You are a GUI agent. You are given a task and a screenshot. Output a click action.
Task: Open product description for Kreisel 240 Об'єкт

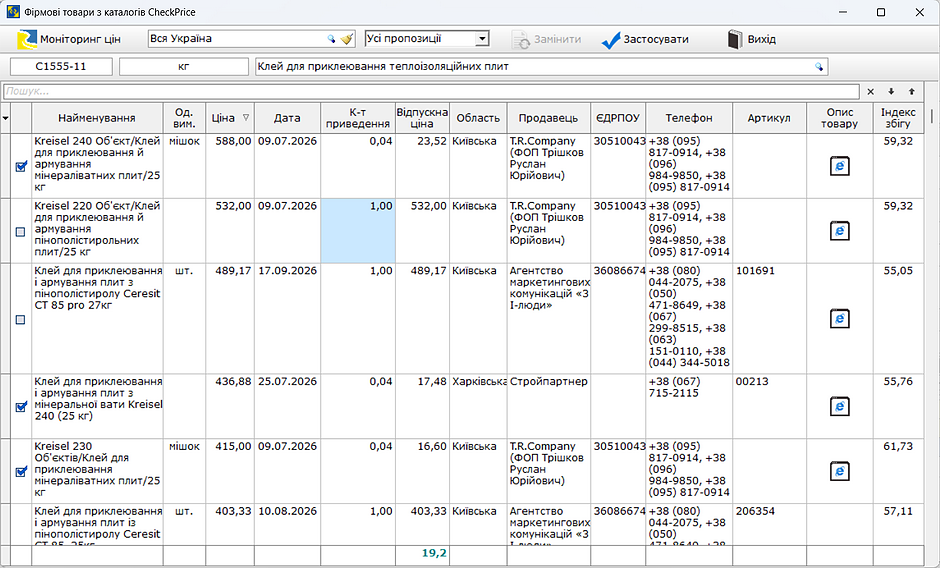tap(839, 166)
